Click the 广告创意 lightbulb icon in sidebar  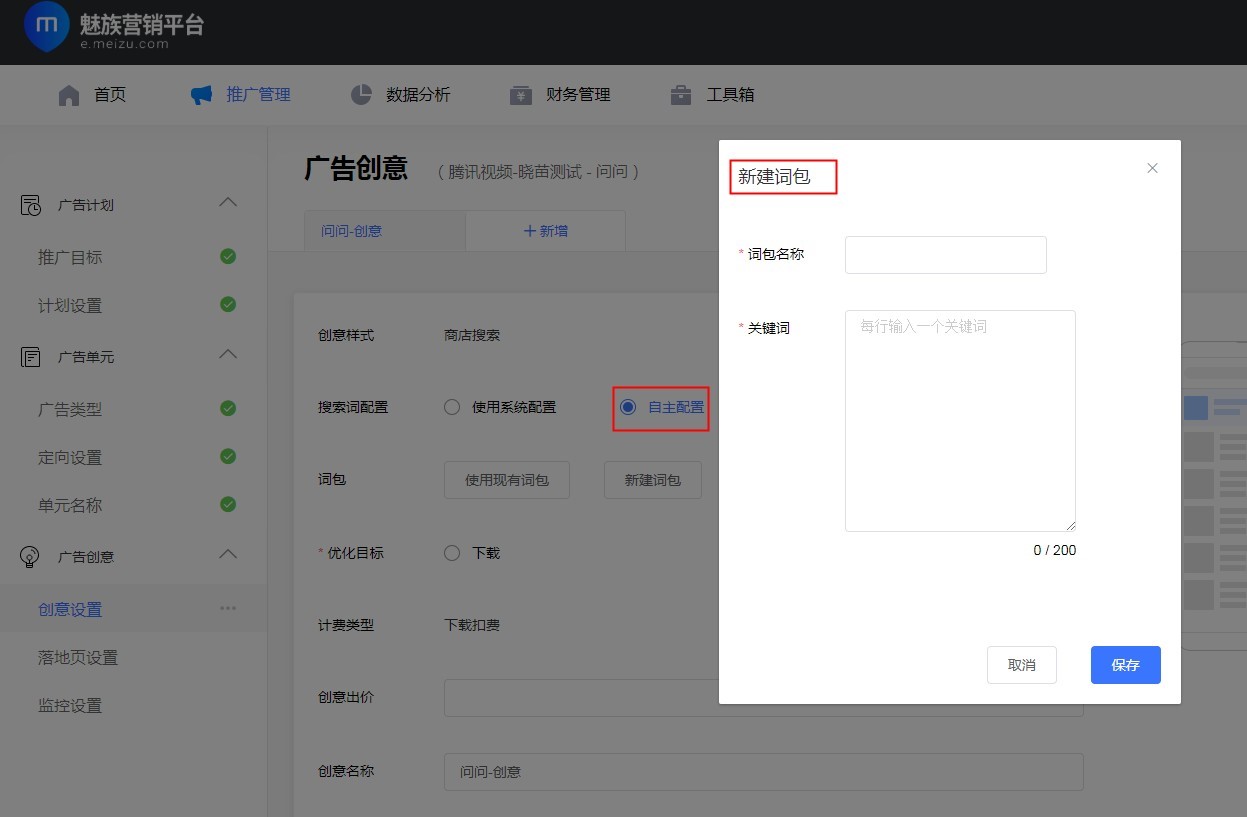(x=30, y=556)
